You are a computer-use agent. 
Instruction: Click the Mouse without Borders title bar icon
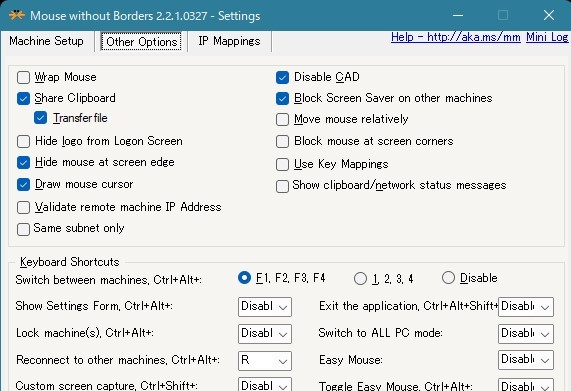(17, 15)
